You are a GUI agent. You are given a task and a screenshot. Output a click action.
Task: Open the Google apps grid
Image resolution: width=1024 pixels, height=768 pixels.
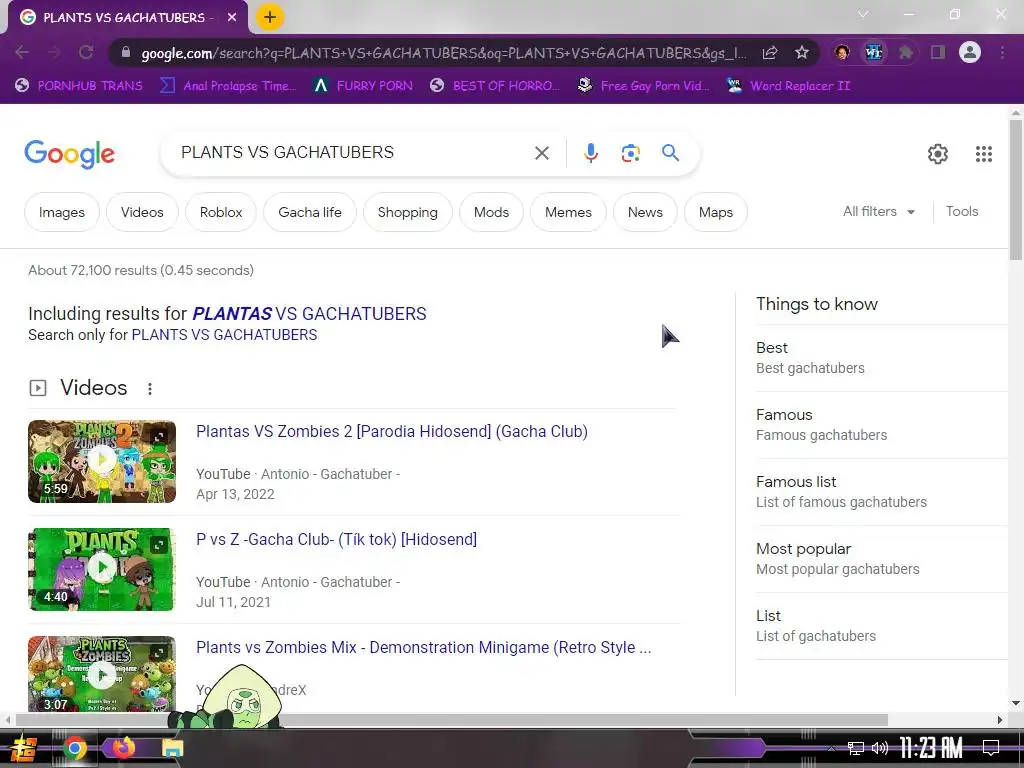point(984,153)
